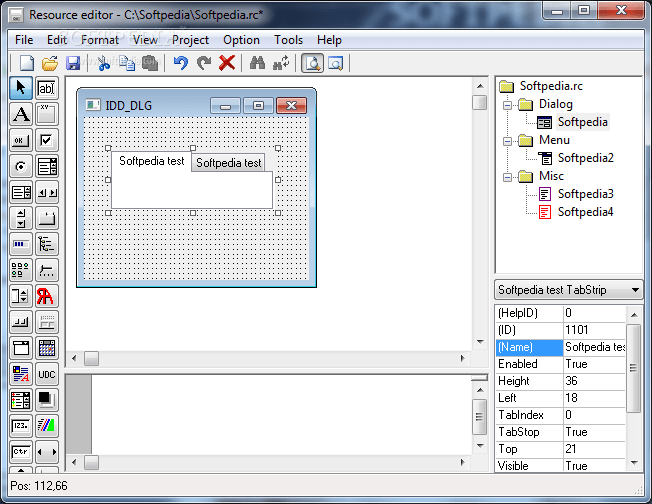Select the Toolbar control tool

tap(21, 322)
